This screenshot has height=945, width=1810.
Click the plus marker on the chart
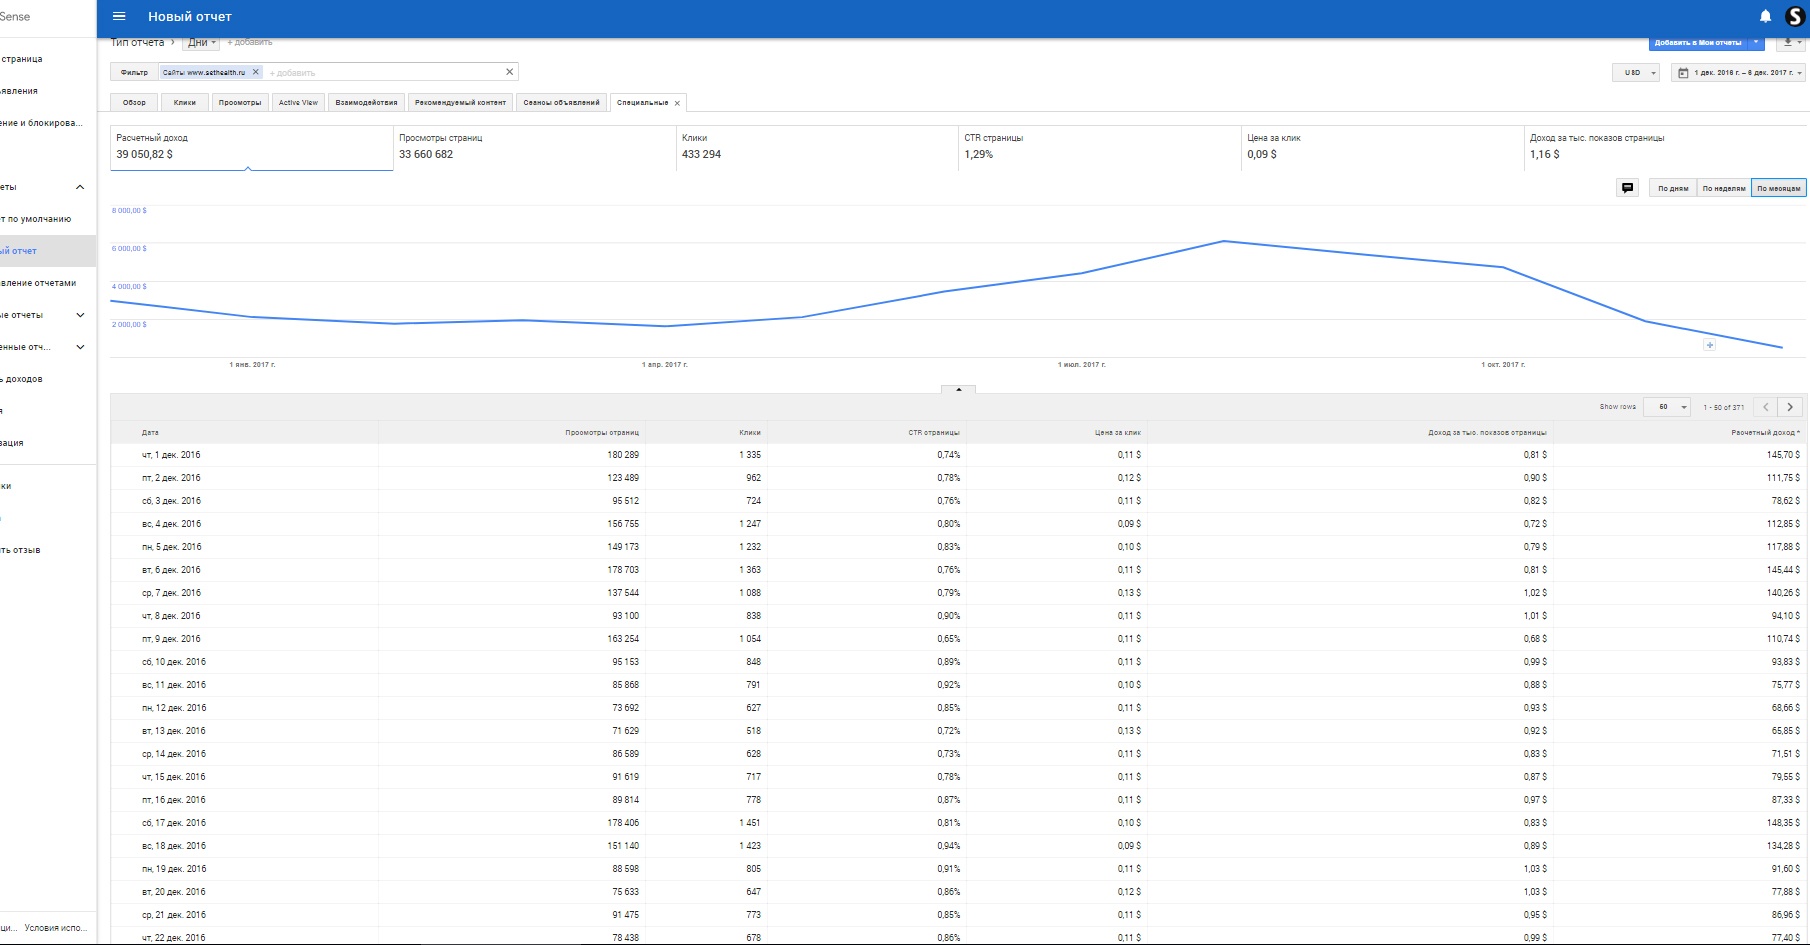1709,345
